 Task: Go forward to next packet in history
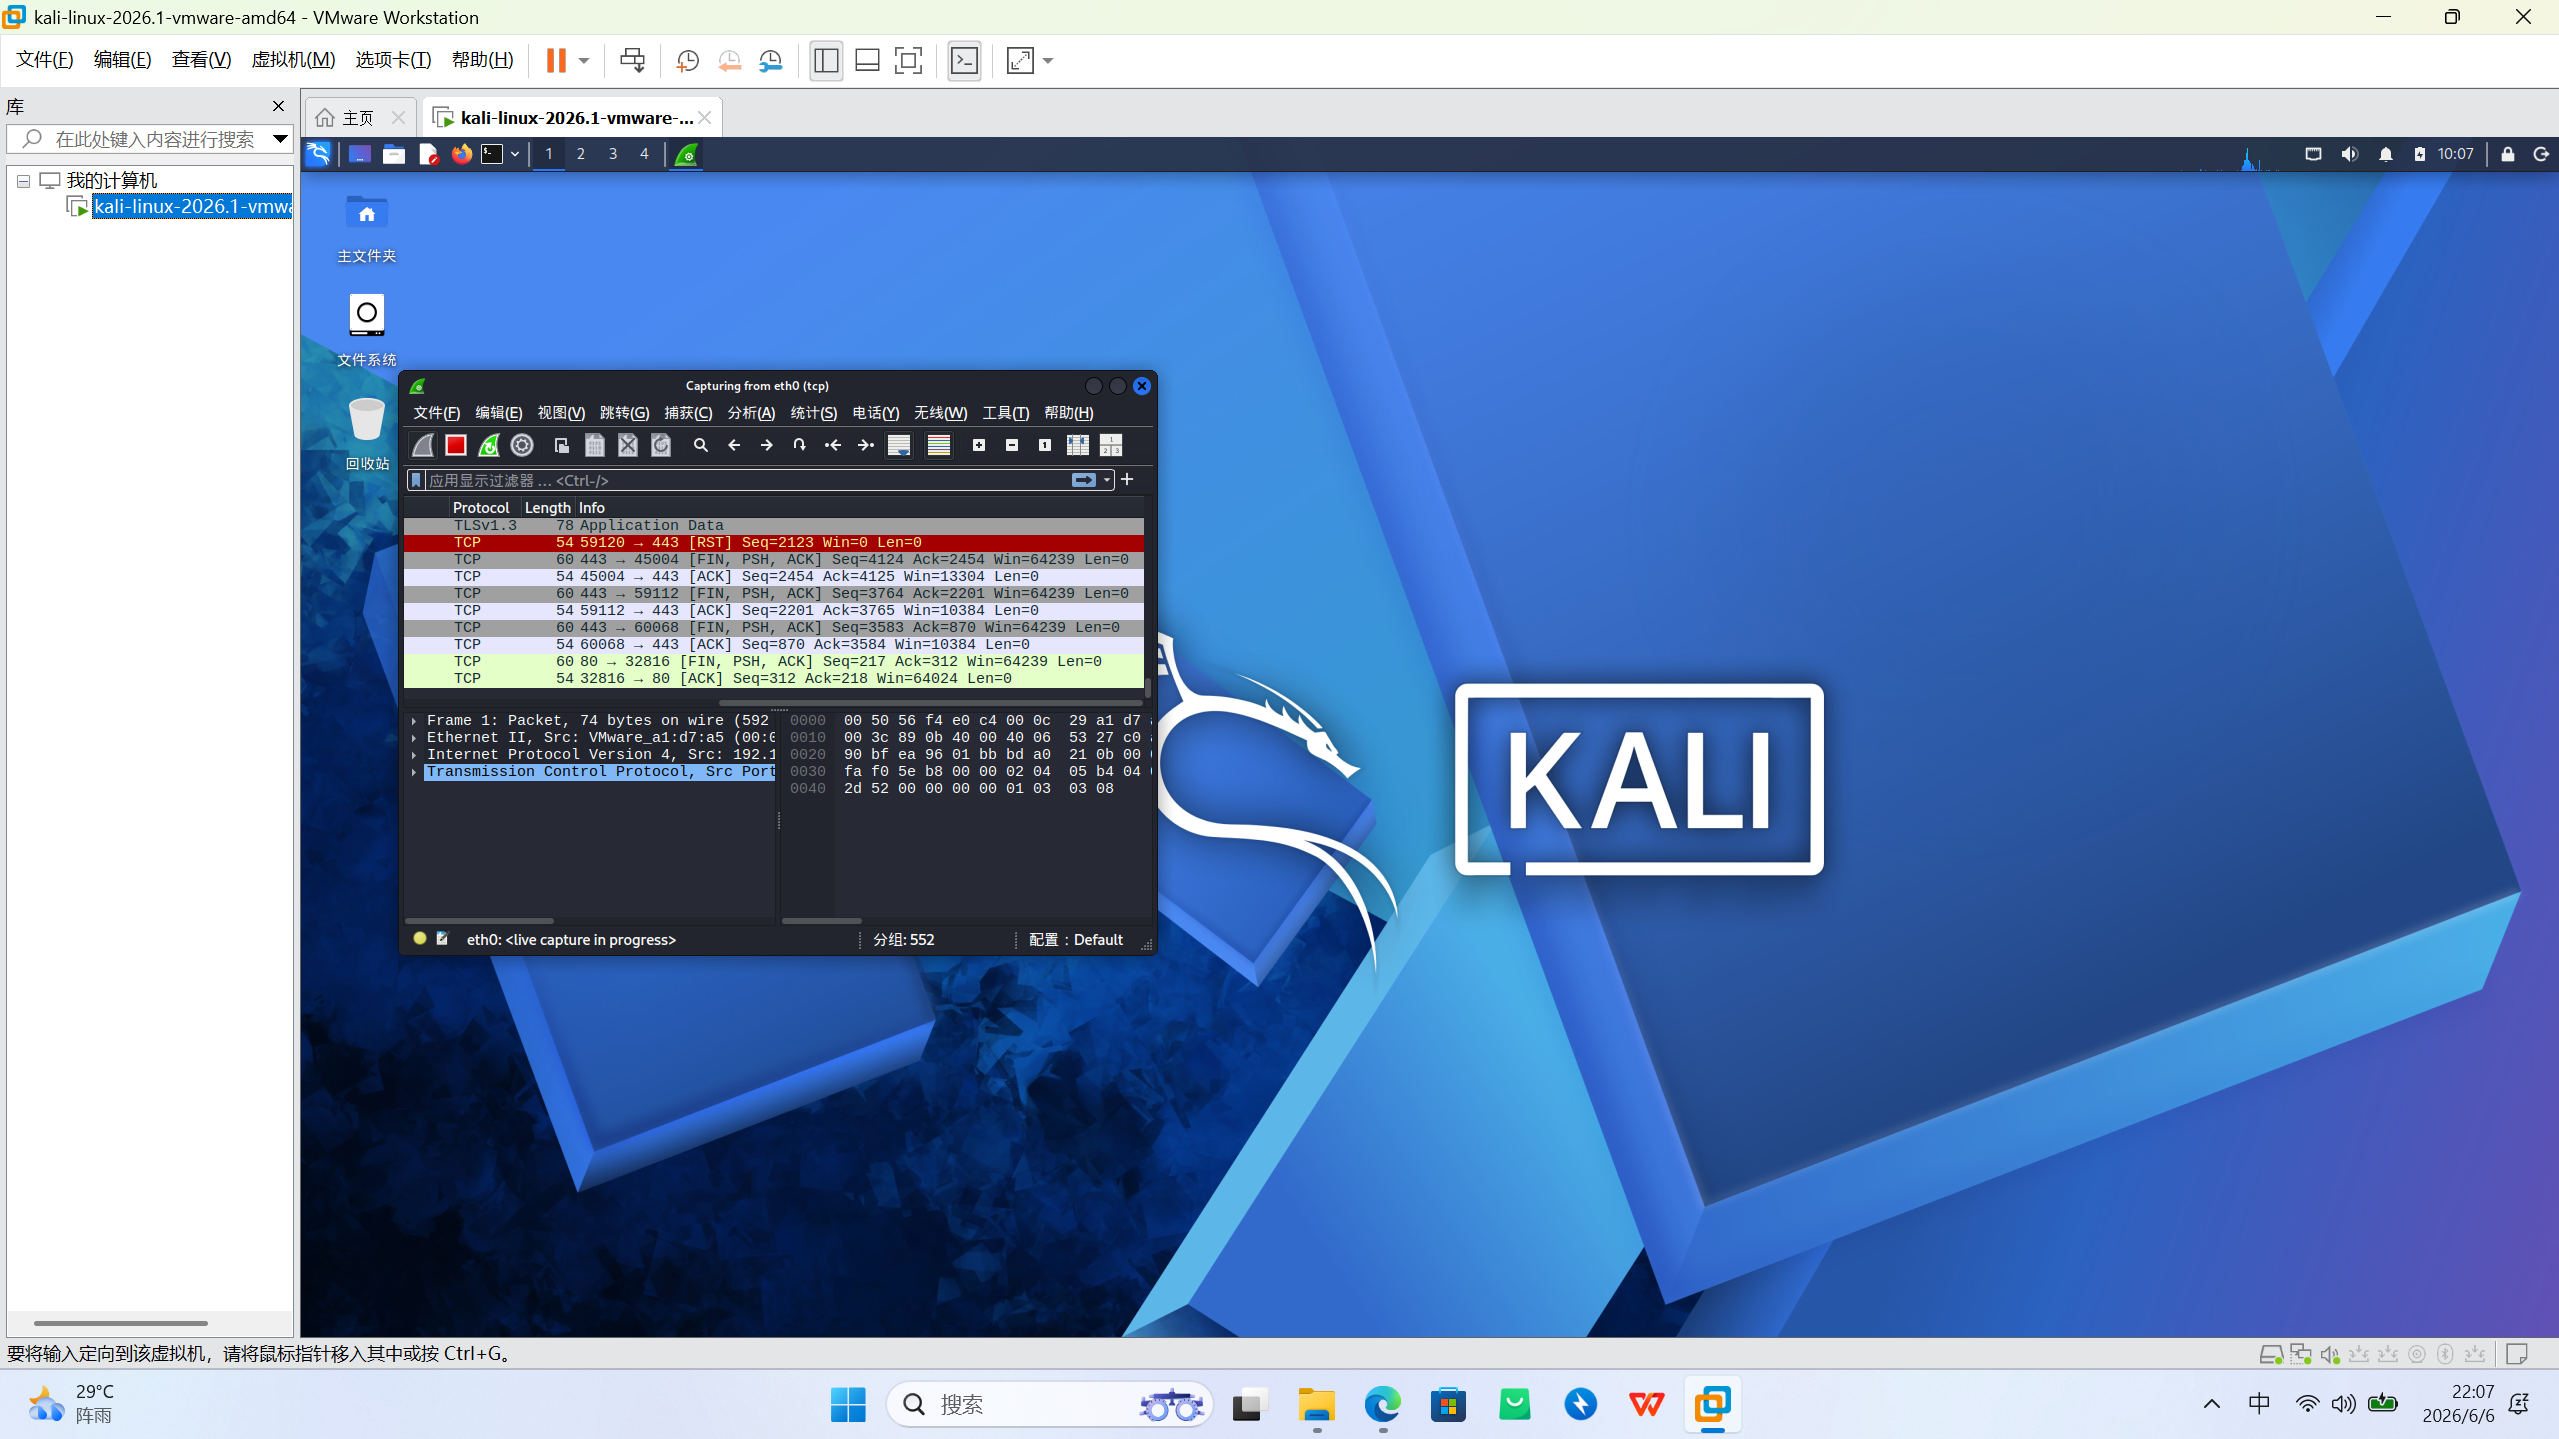point(767,445)
